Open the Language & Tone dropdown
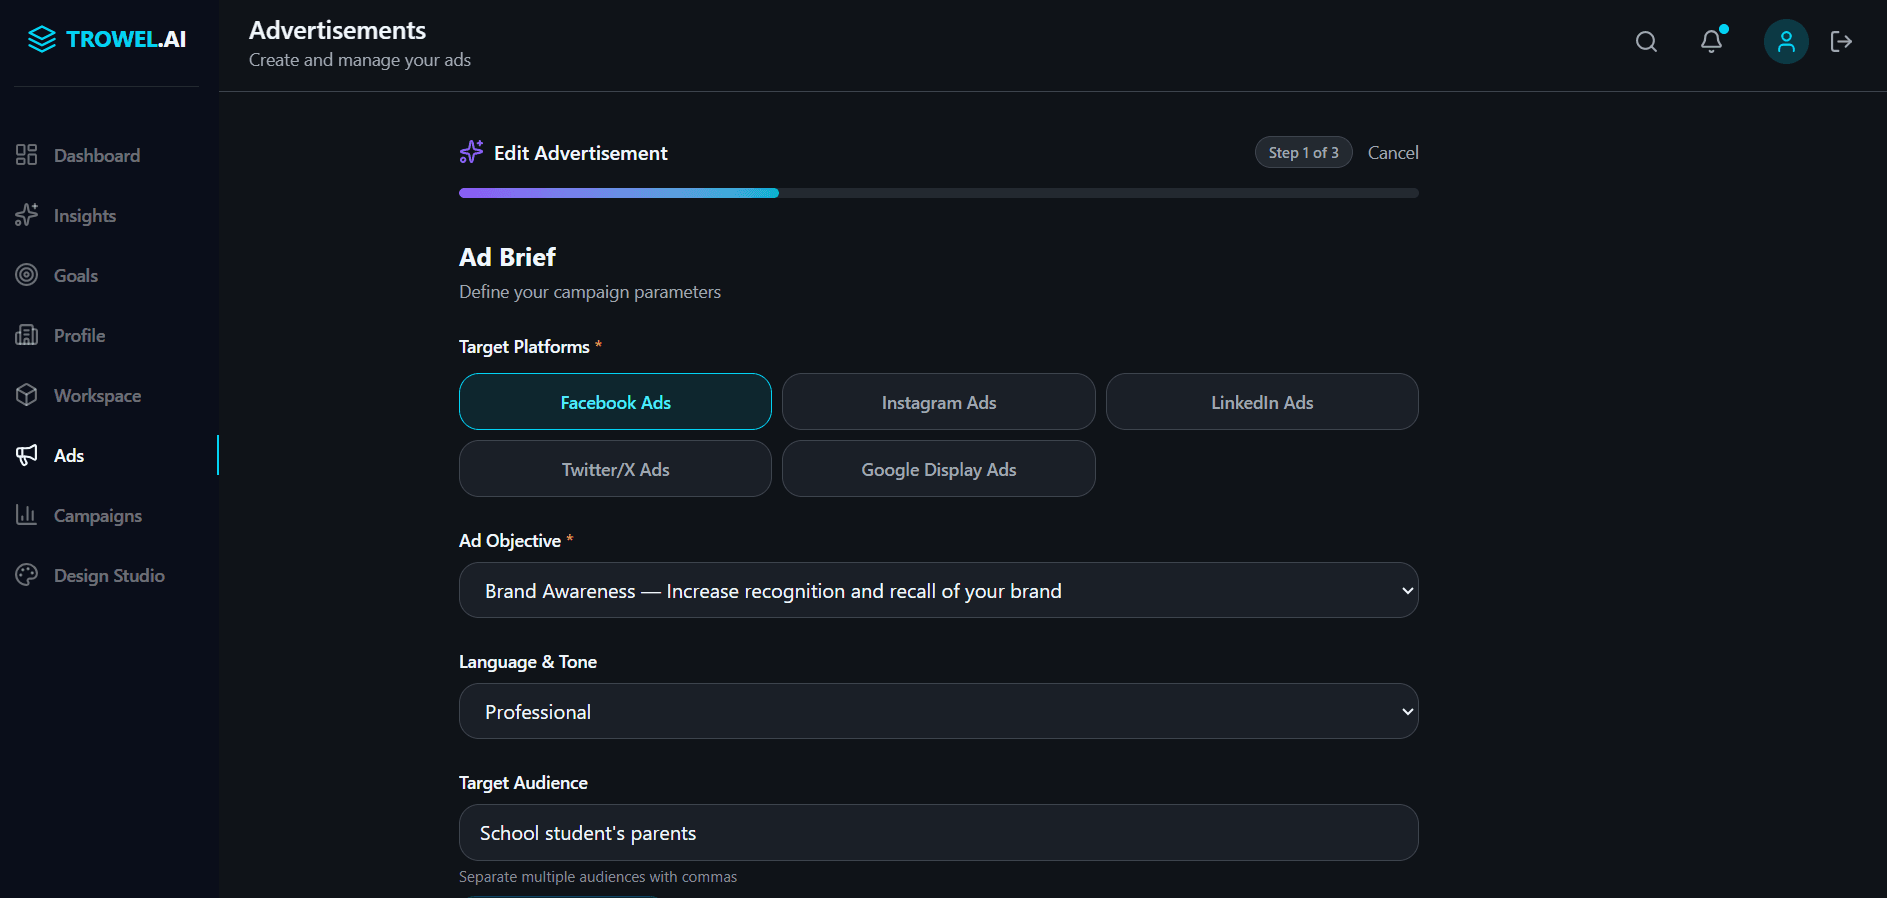 939,711
